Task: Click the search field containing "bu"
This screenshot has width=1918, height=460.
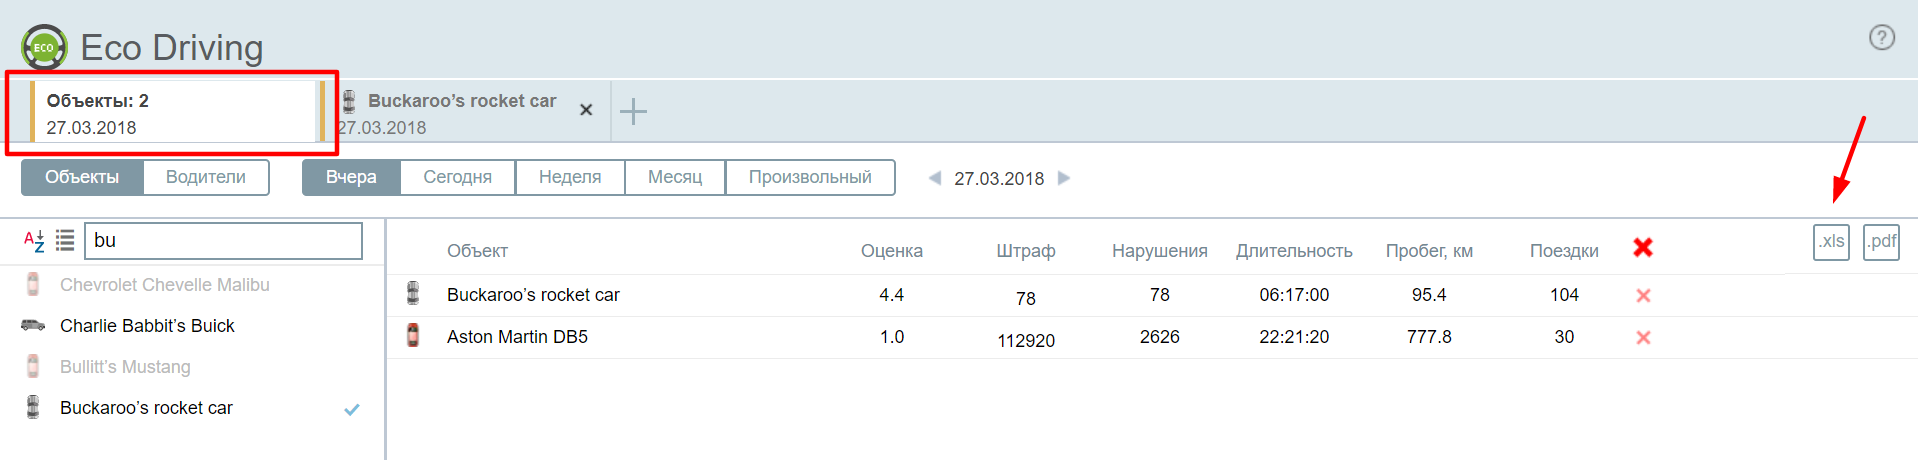Action: [x=223, y=241]
